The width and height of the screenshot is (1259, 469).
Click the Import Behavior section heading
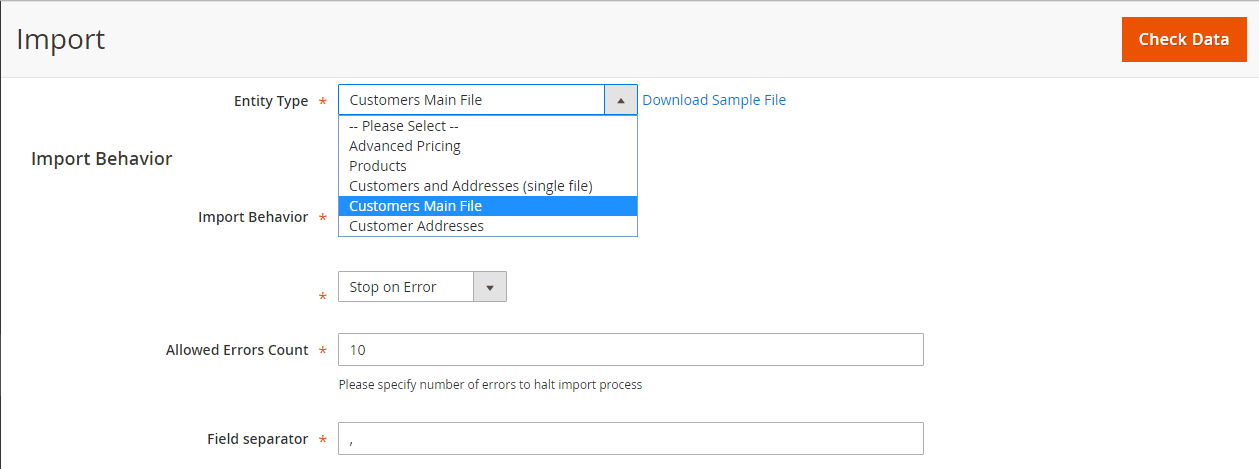coord(102,159)
